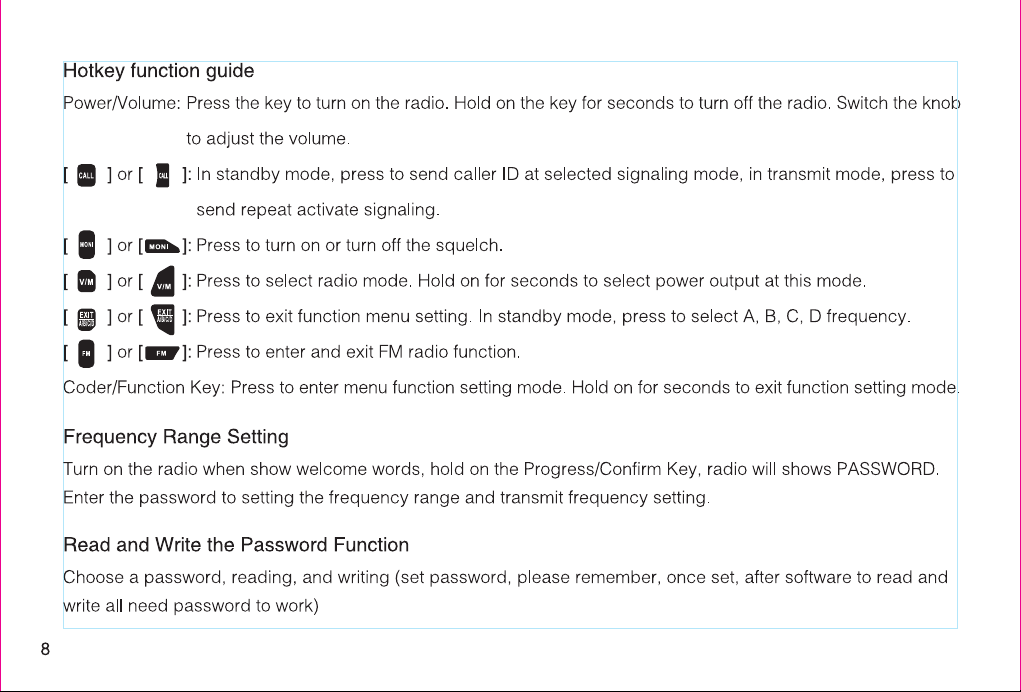Click the front CALL key icon
The width and height of the screenshot is (1021, 692).
[86, 175]
